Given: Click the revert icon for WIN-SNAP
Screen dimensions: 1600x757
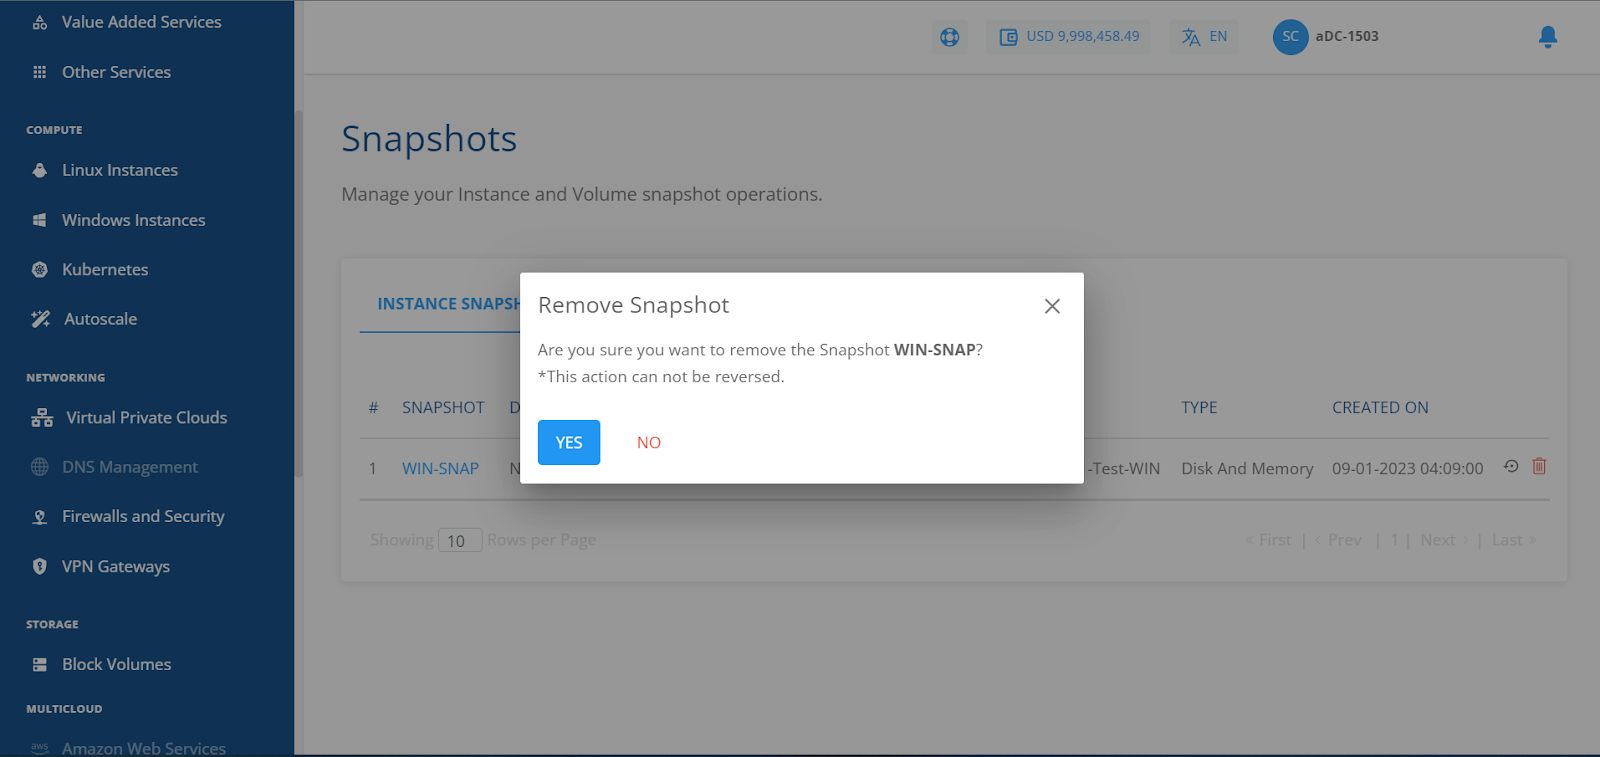Looking at the screenshot, I should 1511,466.
